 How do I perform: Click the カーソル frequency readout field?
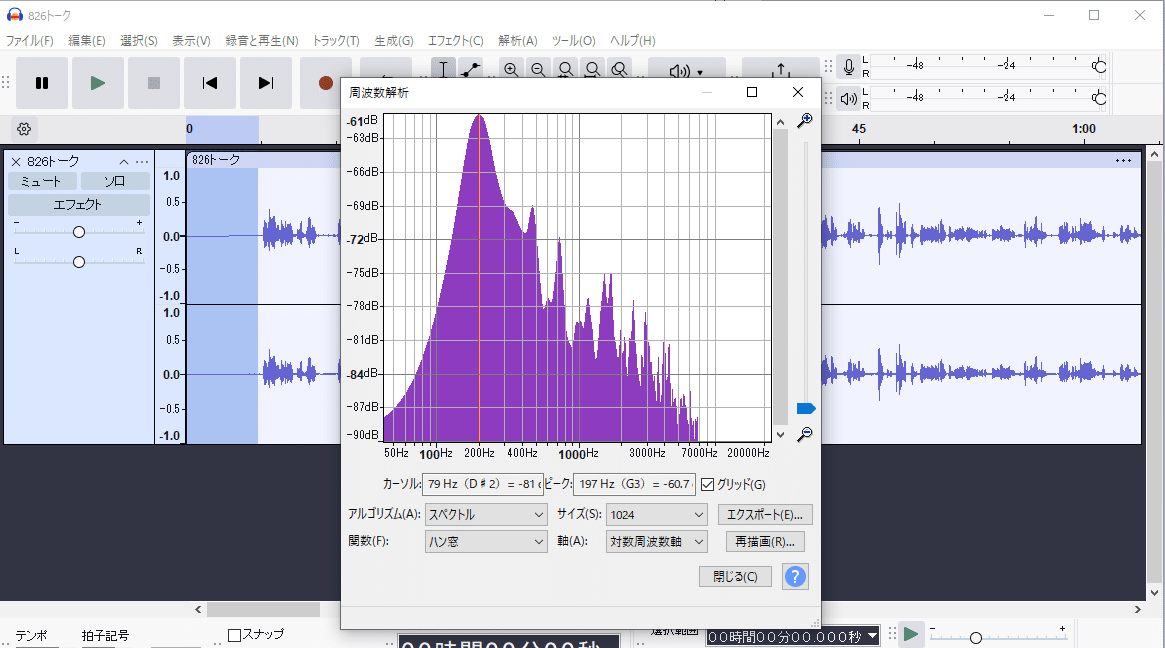point(483,485)
